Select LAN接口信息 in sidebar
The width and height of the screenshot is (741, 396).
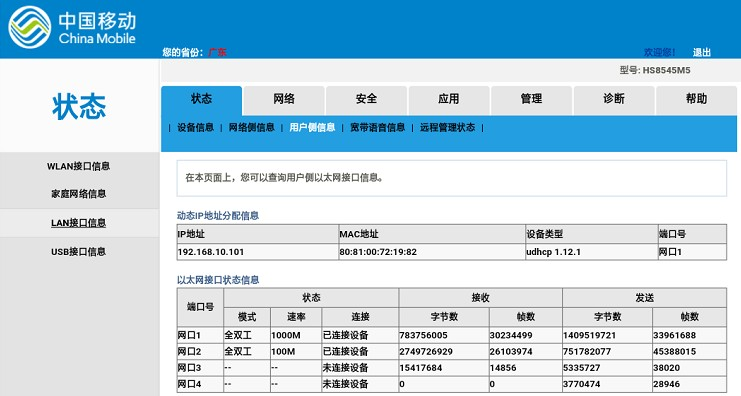[78, 223]
